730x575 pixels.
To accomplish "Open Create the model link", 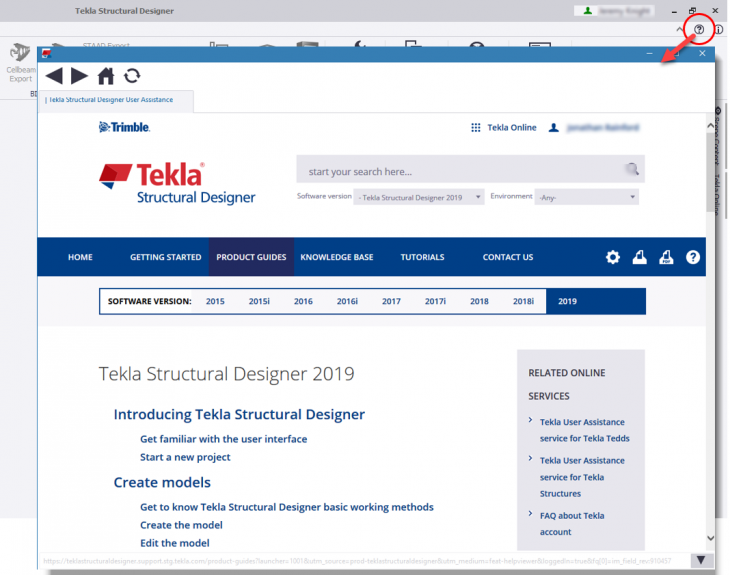I will pos(181,525).
